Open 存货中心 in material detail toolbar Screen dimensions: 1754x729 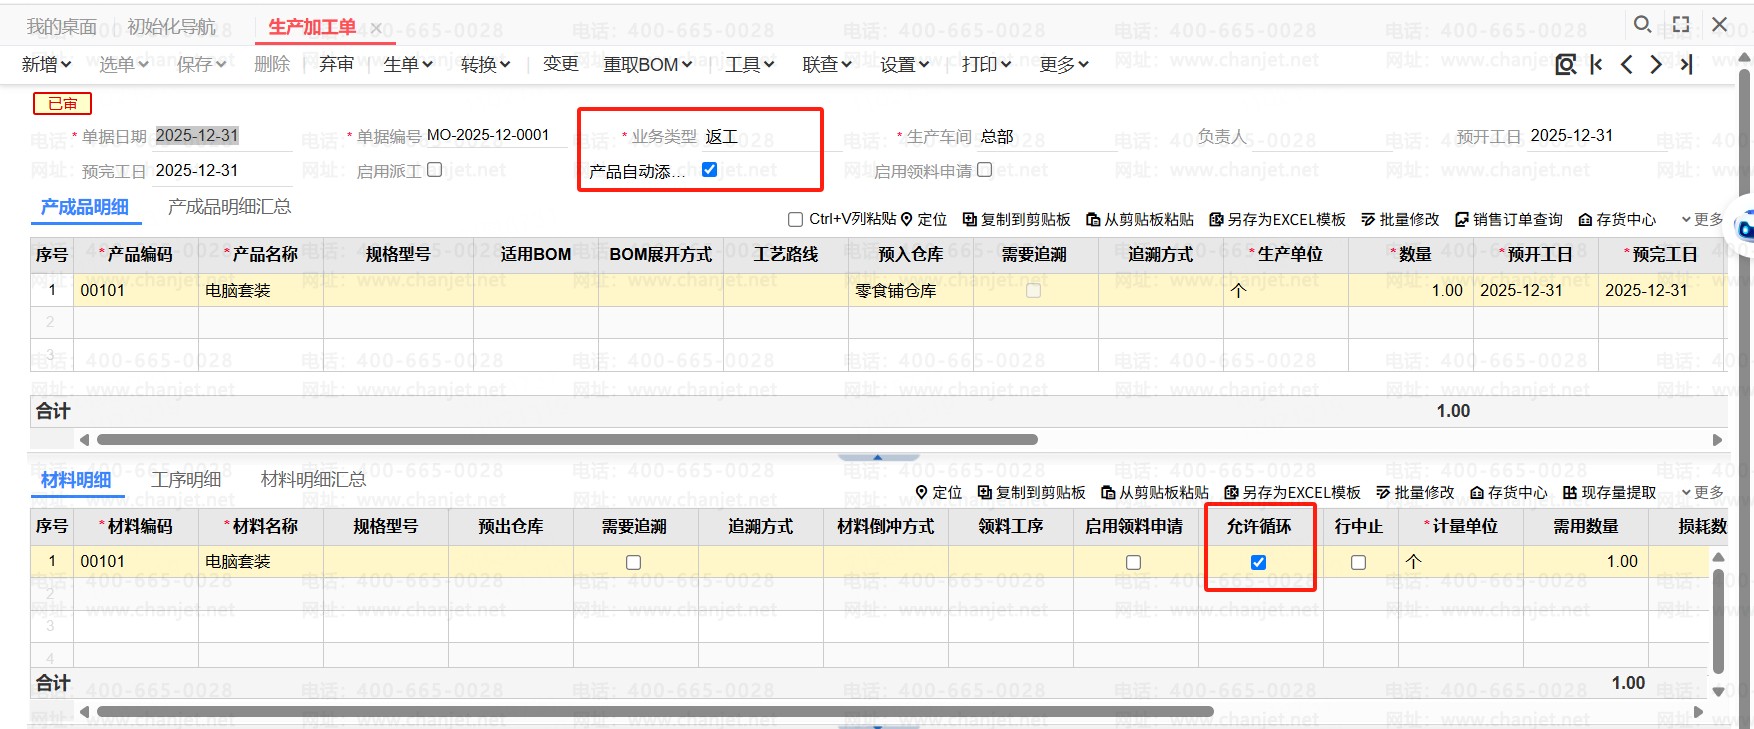(x=1508, y=492)
